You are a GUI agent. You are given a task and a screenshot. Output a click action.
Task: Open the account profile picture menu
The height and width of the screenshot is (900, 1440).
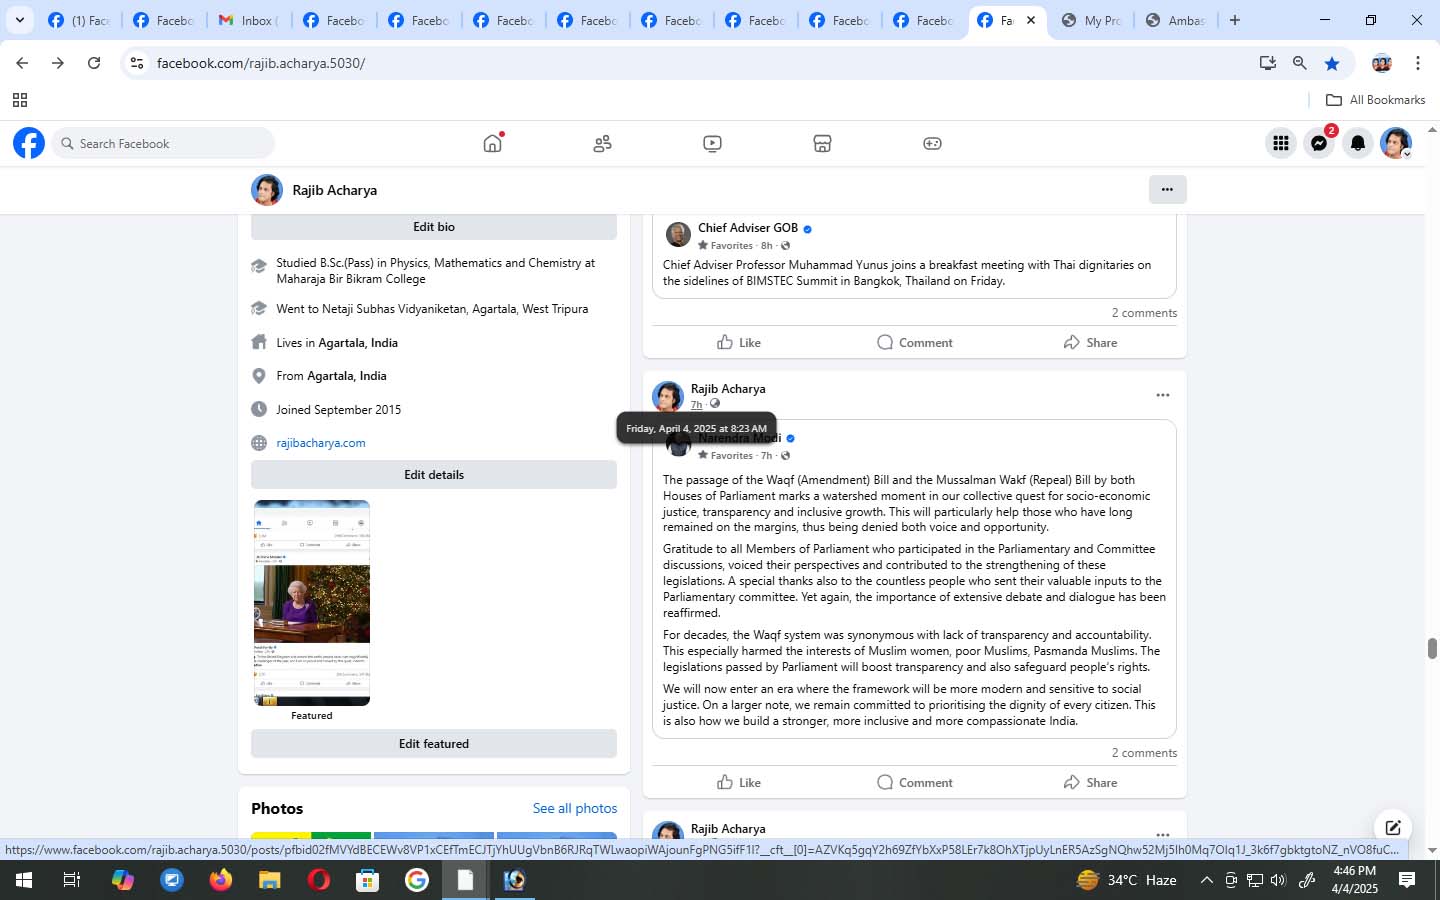point(1396,143)
